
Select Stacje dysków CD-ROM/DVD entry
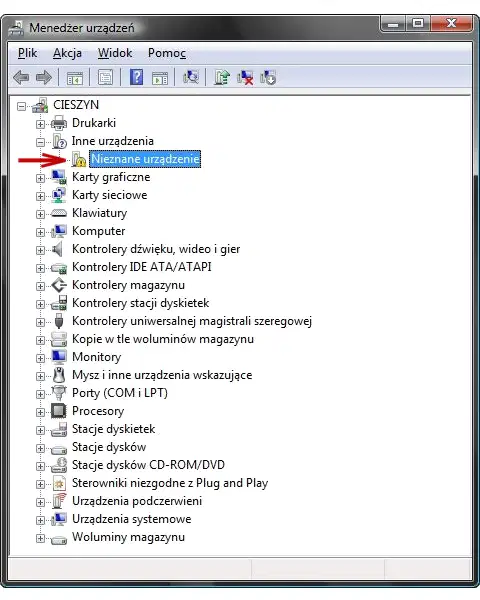148,465
